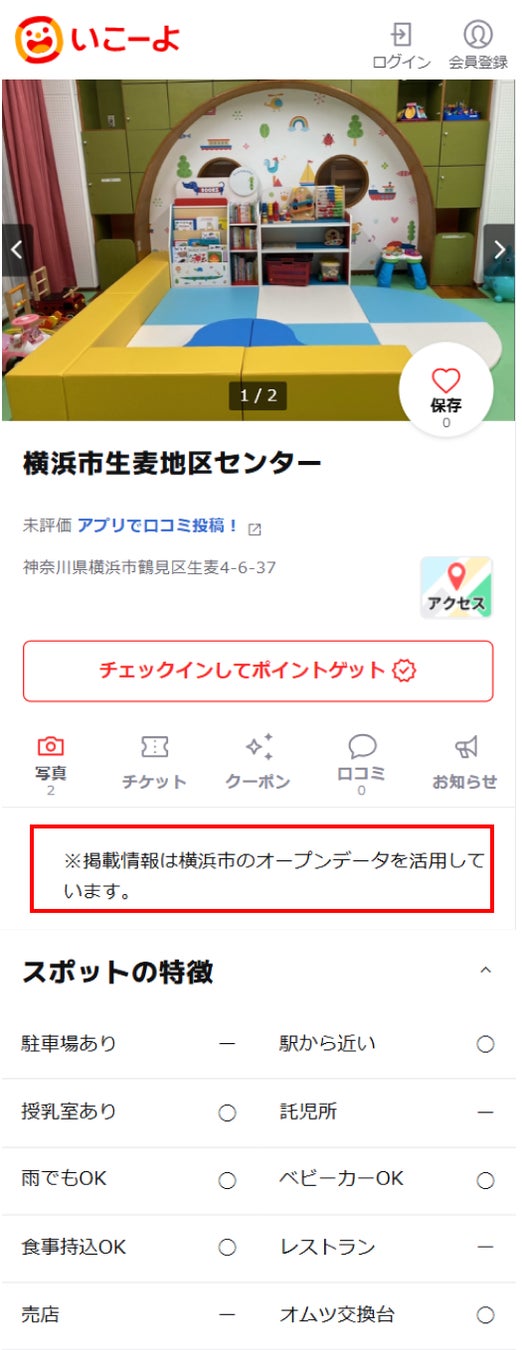
Task: Open お知らせ announcements megaphone icon
Action: [465, 763]
